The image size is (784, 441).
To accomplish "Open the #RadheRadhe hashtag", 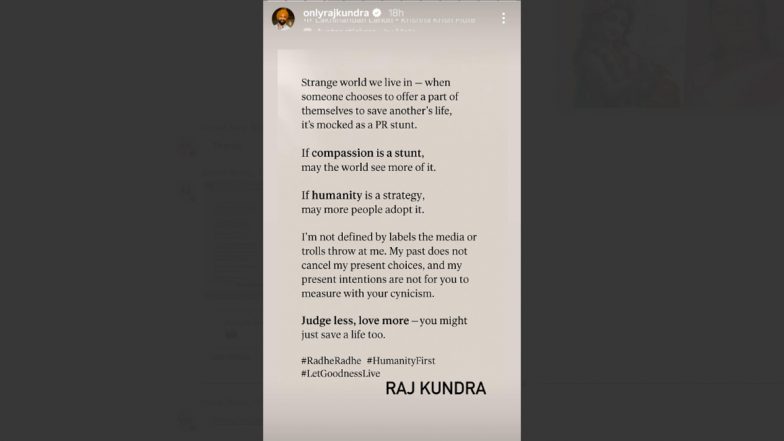I will 331,360.
